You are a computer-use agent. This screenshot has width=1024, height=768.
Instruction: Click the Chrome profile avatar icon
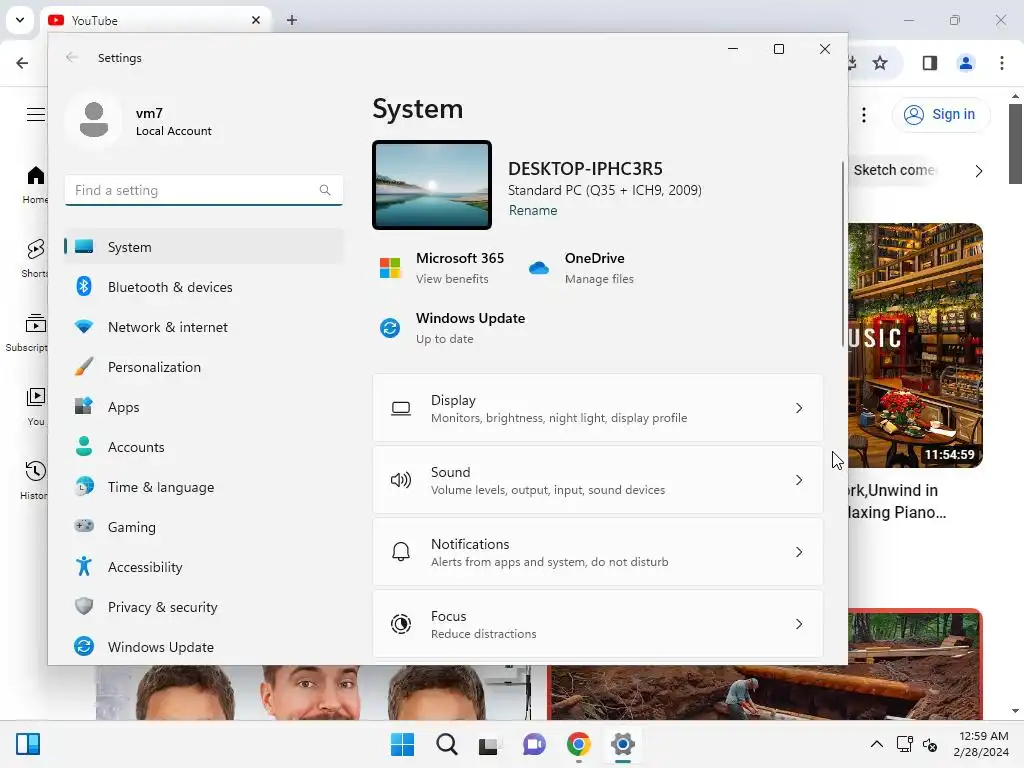966,63
